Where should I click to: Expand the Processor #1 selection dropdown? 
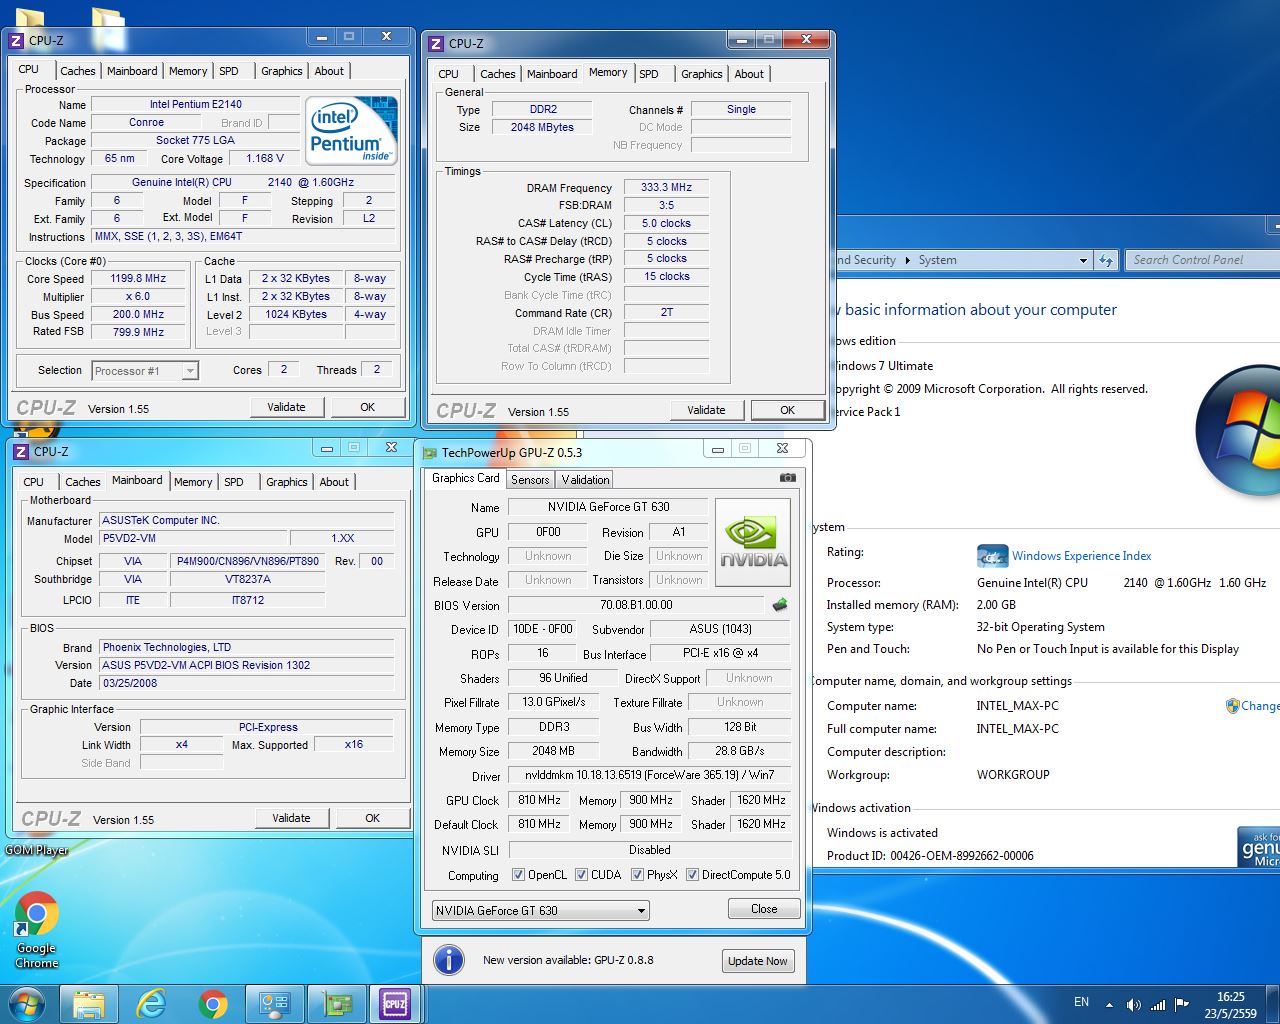point(189,371)
